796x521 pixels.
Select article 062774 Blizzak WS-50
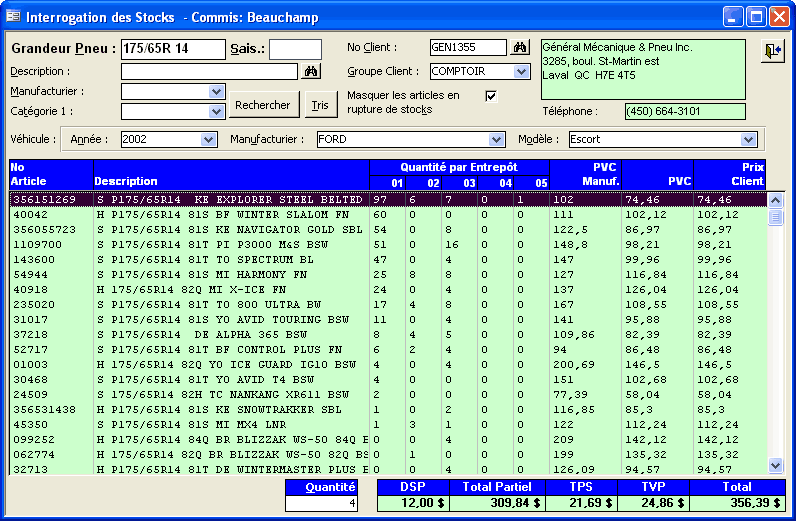[388, 454]
